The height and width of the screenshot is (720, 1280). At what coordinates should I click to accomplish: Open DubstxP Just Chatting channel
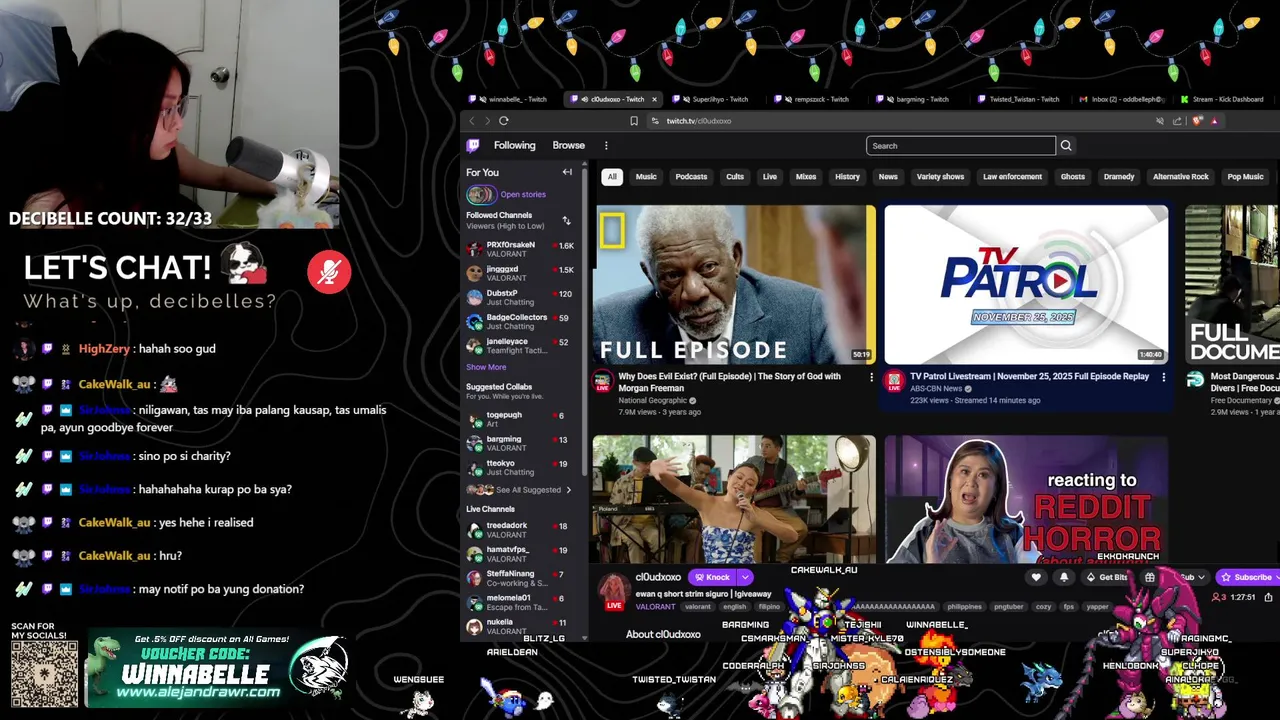(x=520, y=297)
